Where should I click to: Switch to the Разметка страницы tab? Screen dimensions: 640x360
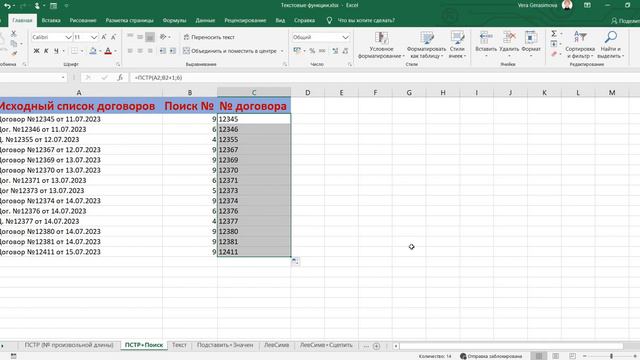coord(129,20)
